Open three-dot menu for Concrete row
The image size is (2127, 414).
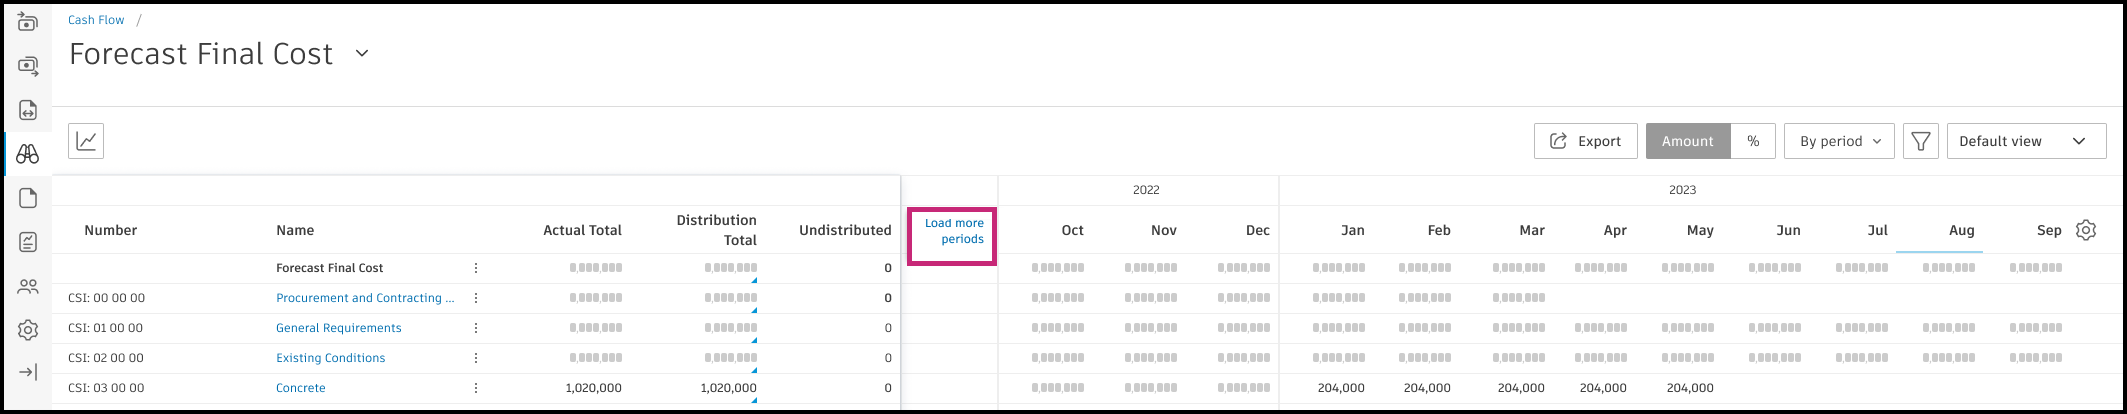click(476, 388)
